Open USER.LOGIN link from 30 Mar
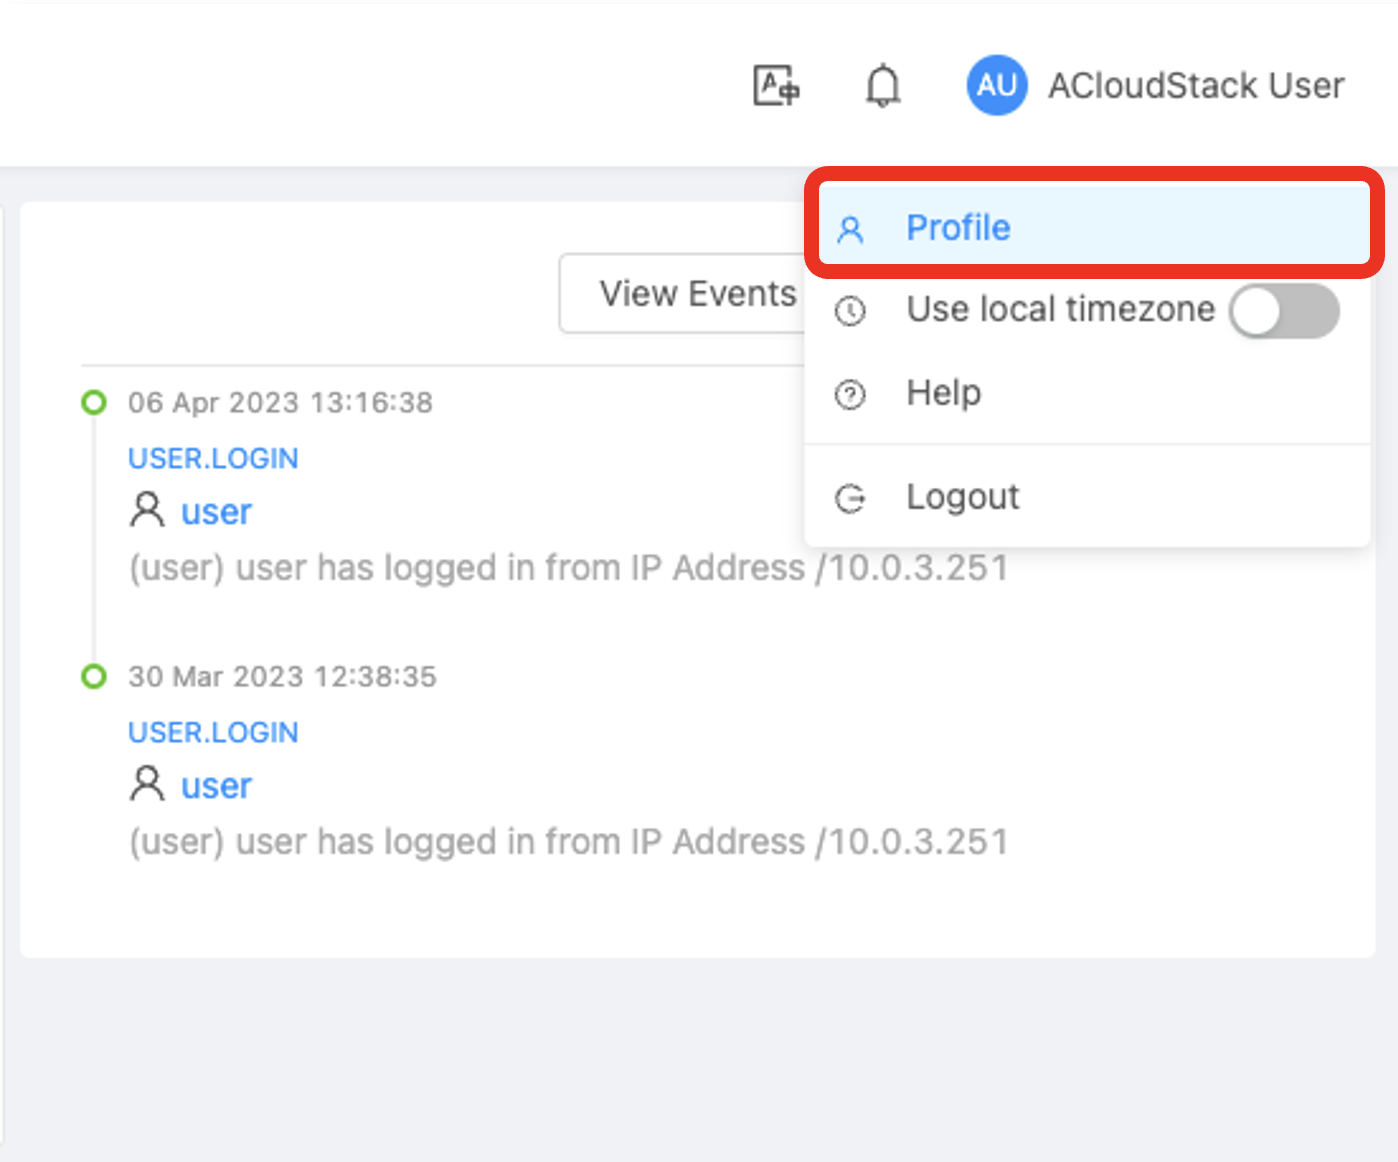Screen dimensions: 1398x1162 click(x=213, y=732)
